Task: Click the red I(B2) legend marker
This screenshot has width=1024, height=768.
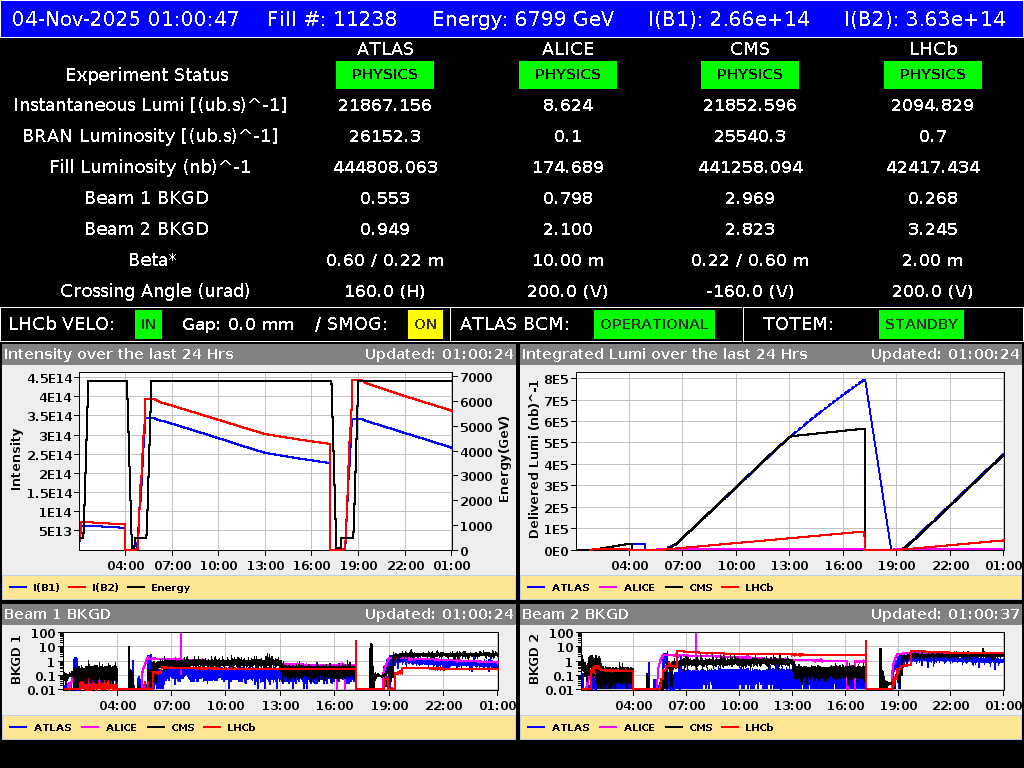Action: 79,587
